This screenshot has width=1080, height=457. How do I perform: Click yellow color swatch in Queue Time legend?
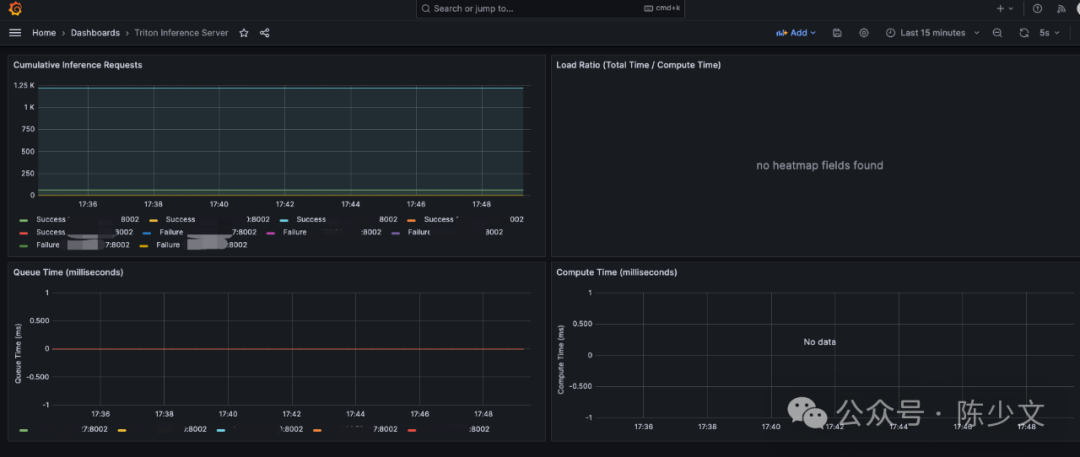click(122, 429)
